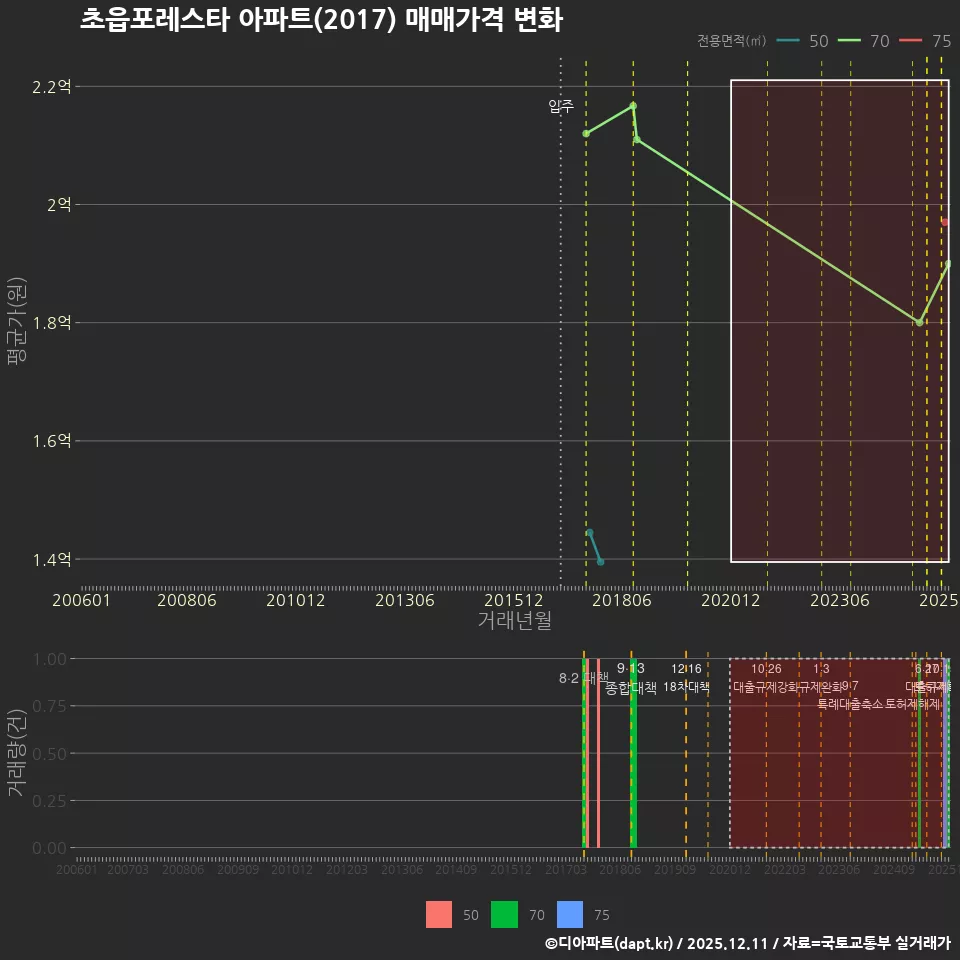Select the teal 50 line symbol in top legend

[x=788, y=41]
